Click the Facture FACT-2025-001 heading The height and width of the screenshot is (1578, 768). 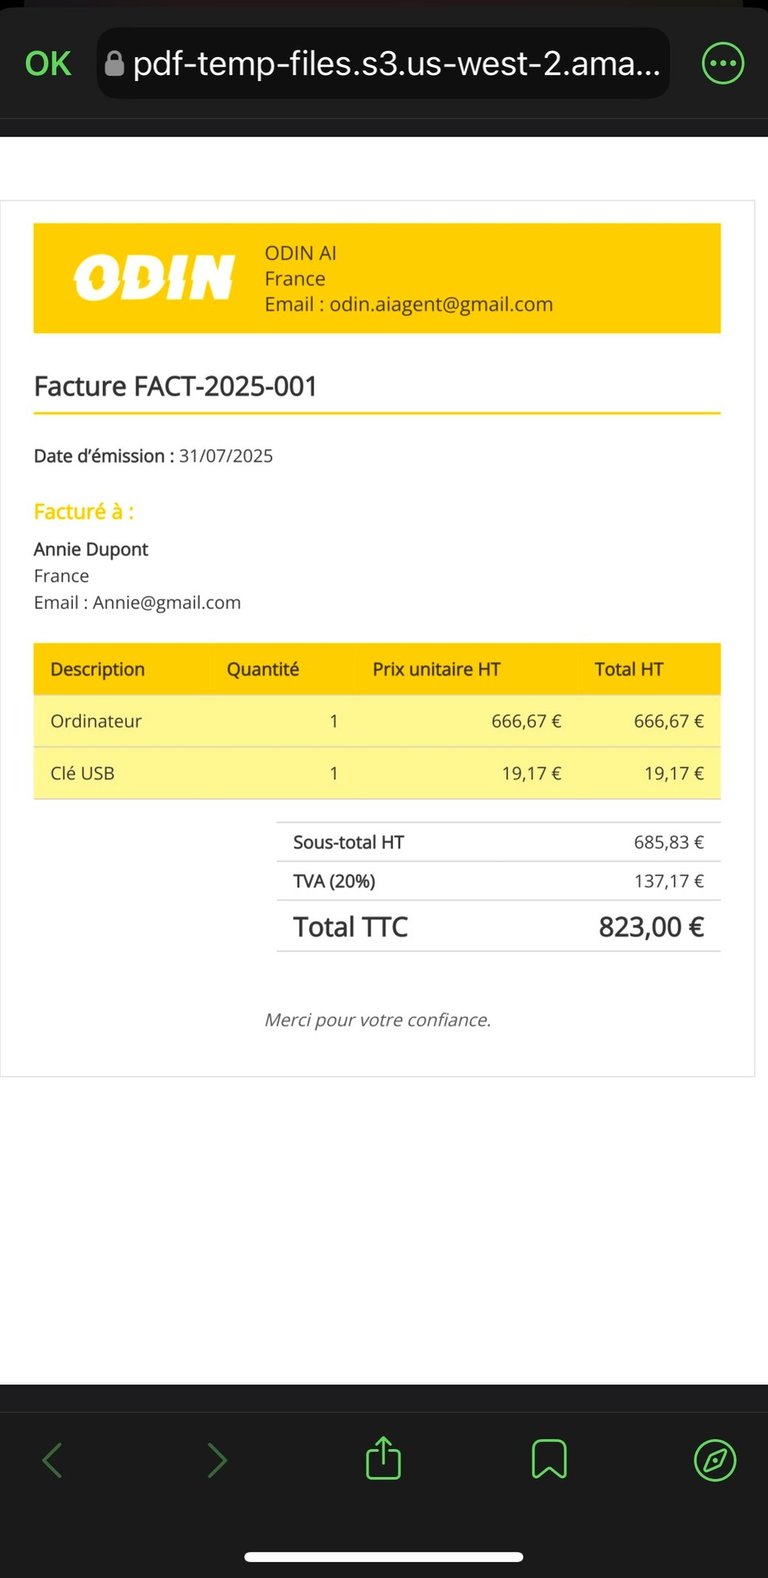click(x=176, y=387)
